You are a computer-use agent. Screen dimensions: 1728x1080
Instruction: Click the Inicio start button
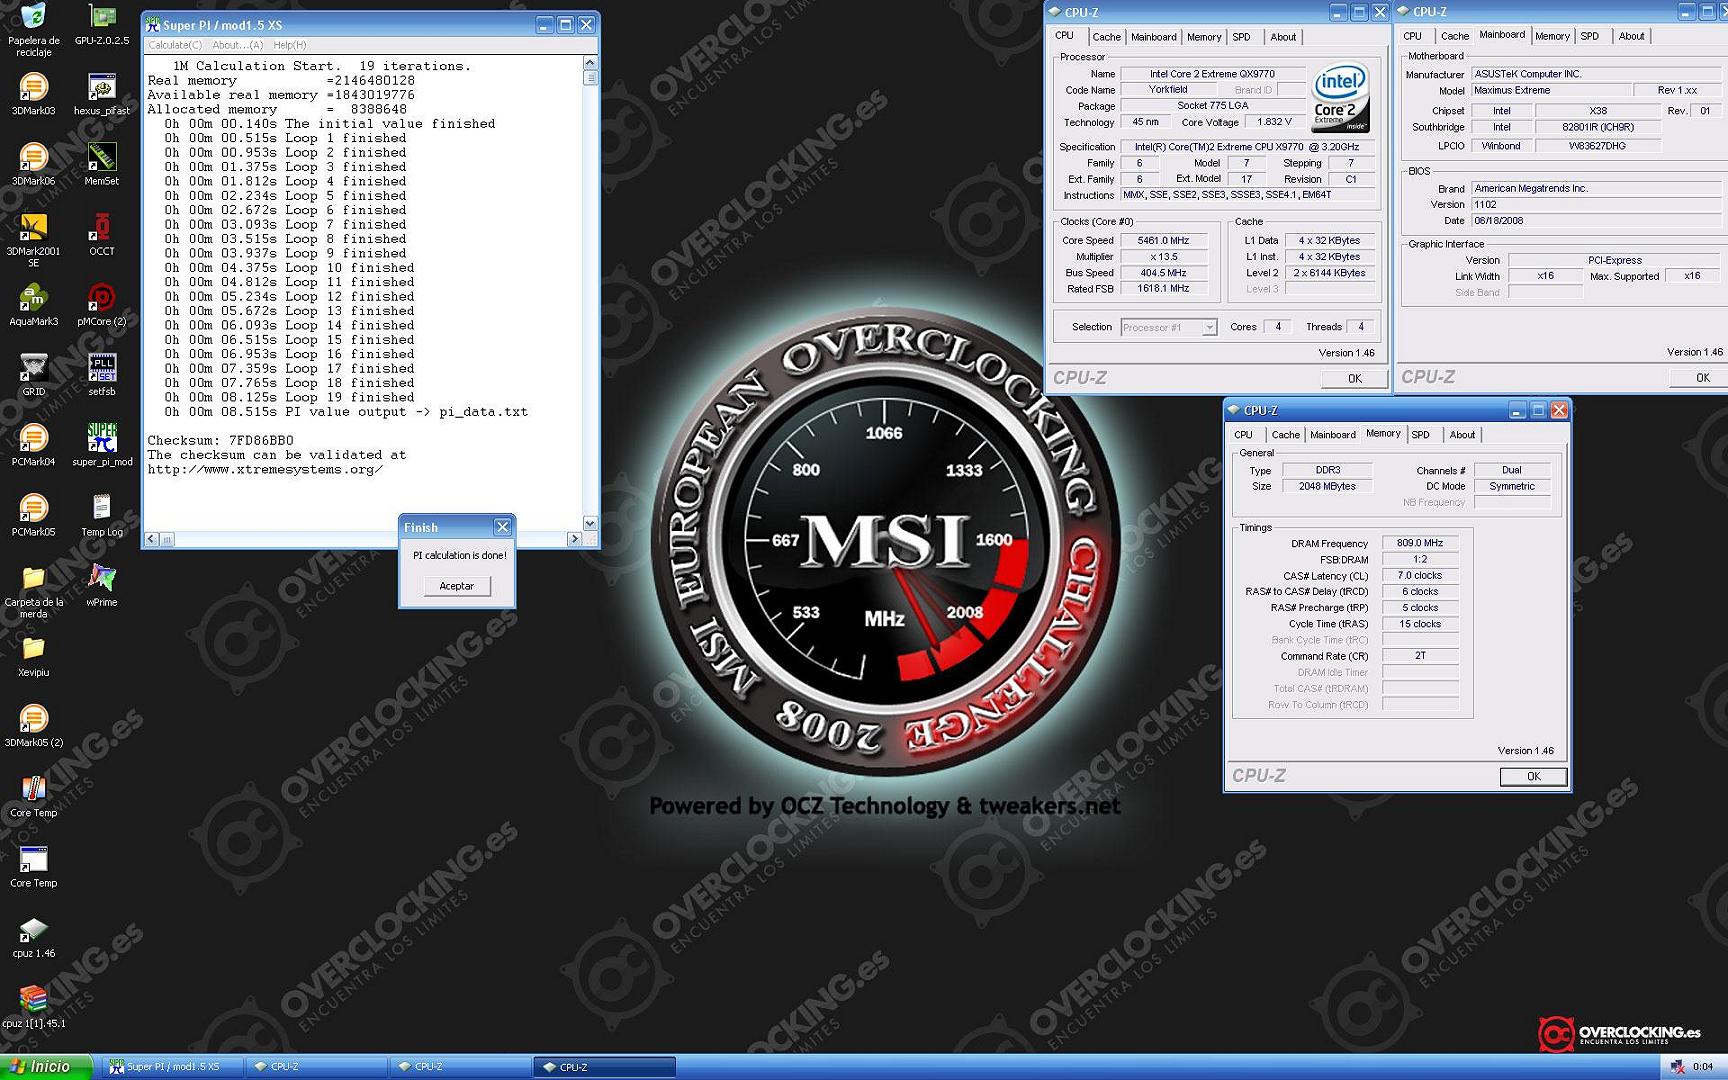[x=46, y=1067]
